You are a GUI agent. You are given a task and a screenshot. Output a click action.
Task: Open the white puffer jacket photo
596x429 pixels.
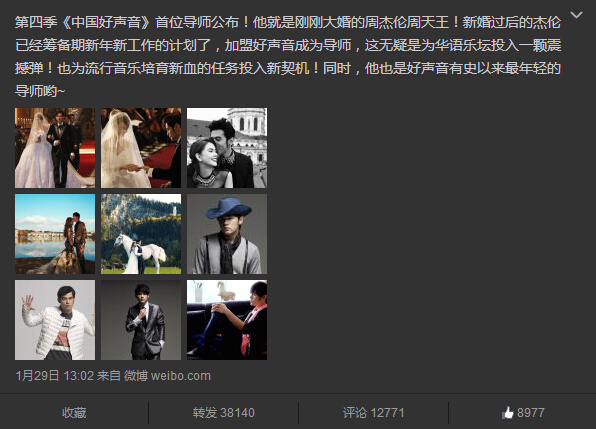click(x=55, y=320)
